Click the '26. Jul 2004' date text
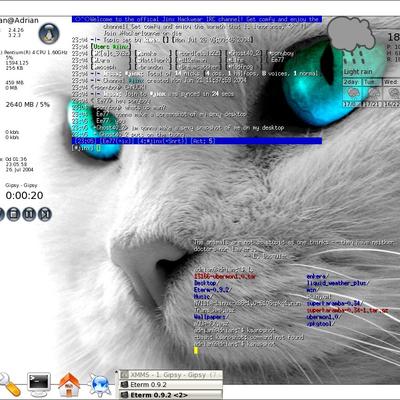This screenshot has height=400, width=400. (19, 170)
